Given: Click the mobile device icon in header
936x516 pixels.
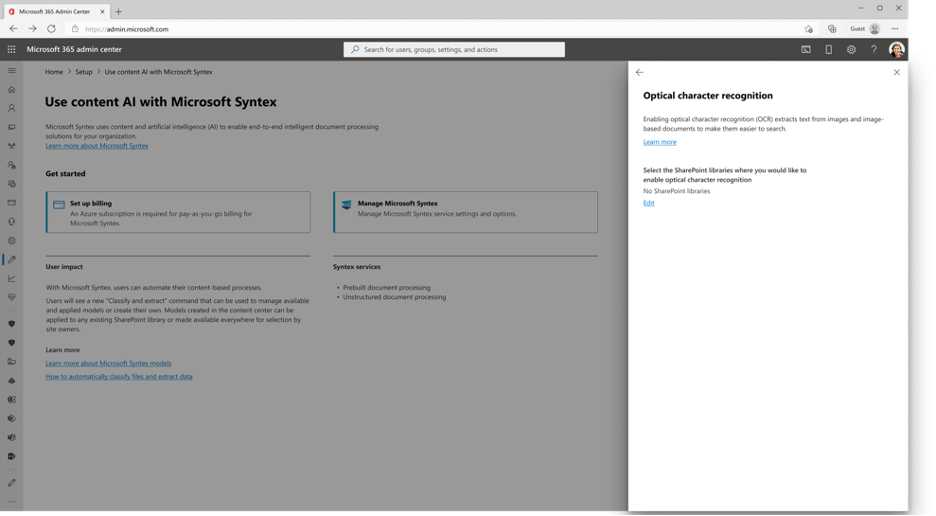Looking at the screenshot, I should click(x=828, y=49).
